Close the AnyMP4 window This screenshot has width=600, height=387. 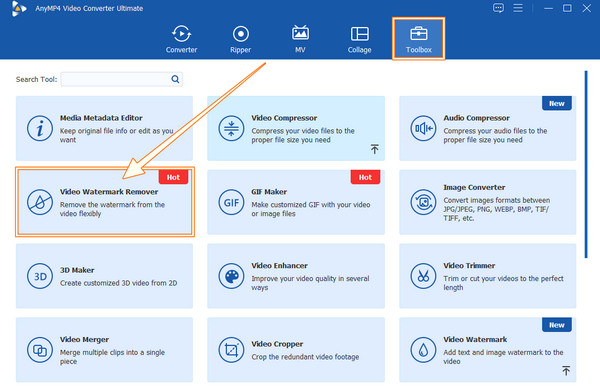tap(587, 8)
